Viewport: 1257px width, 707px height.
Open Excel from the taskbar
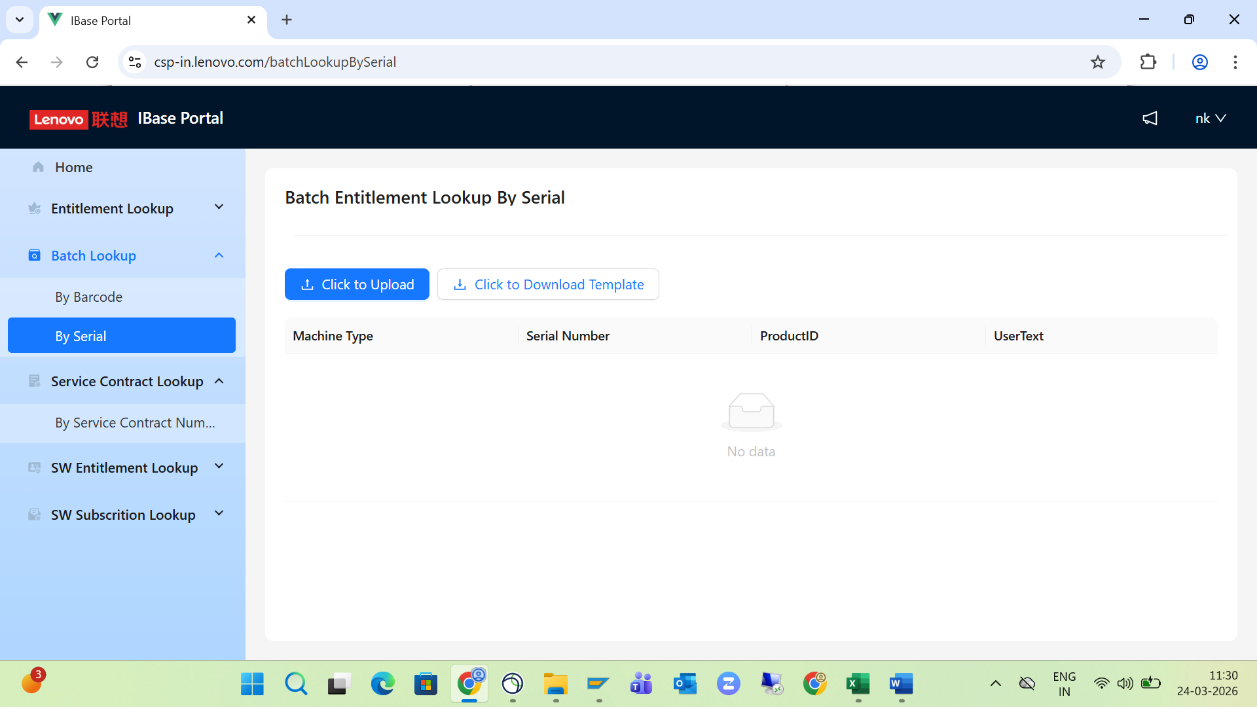point(857,684)
